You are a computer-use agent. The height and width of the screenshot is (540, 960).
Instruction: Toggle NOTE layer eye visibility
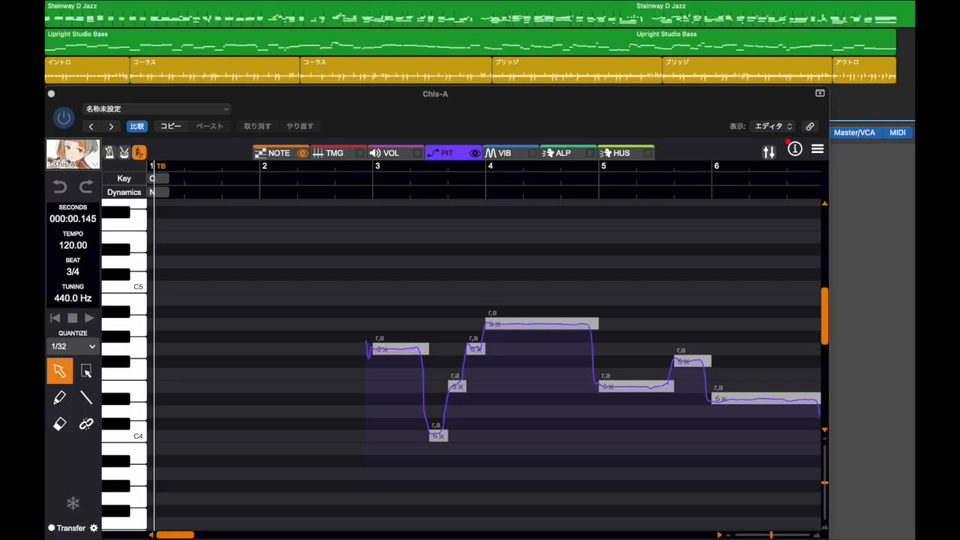[302, 153]
